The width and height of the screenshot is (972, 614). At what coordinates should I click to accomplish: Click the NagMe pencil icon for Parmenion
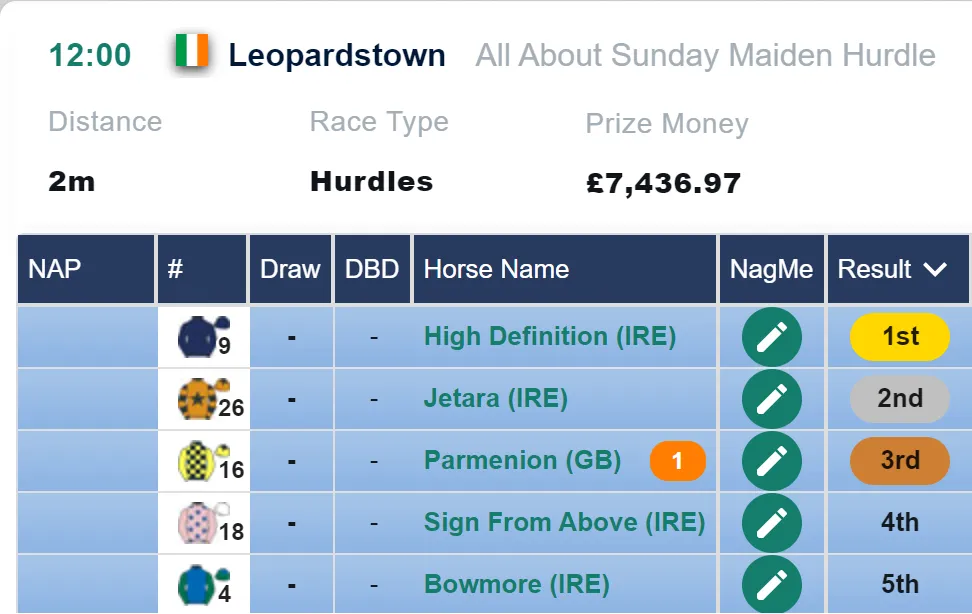772,461
